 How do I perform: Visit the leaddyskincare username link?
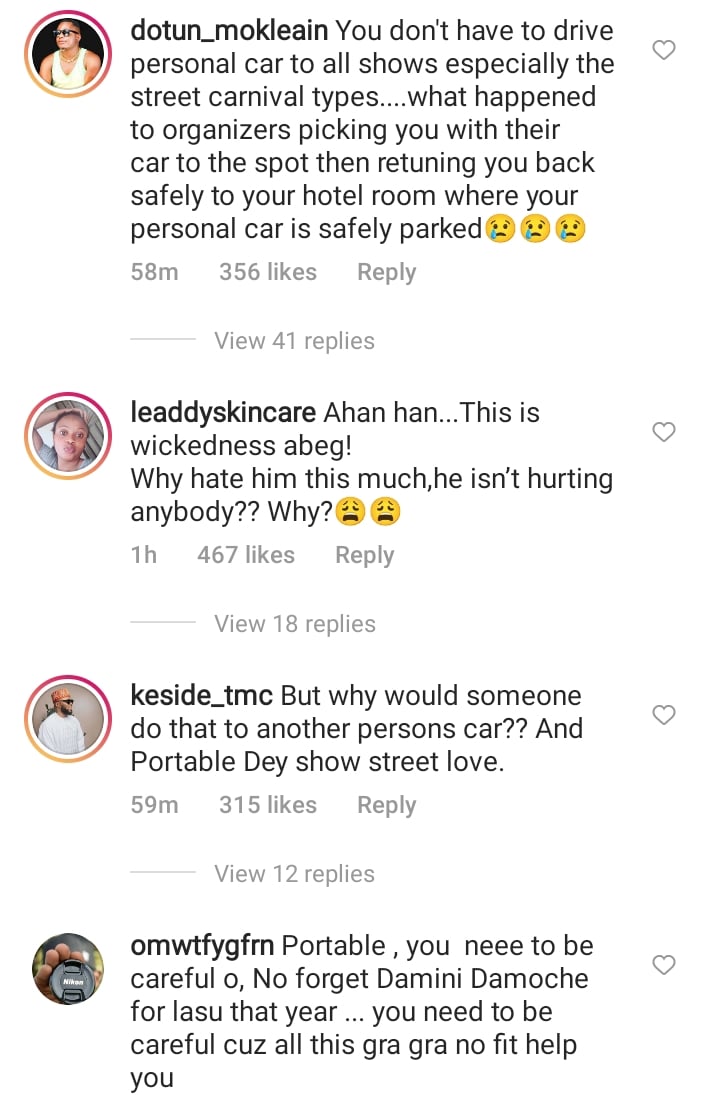(x=223, y=413)
